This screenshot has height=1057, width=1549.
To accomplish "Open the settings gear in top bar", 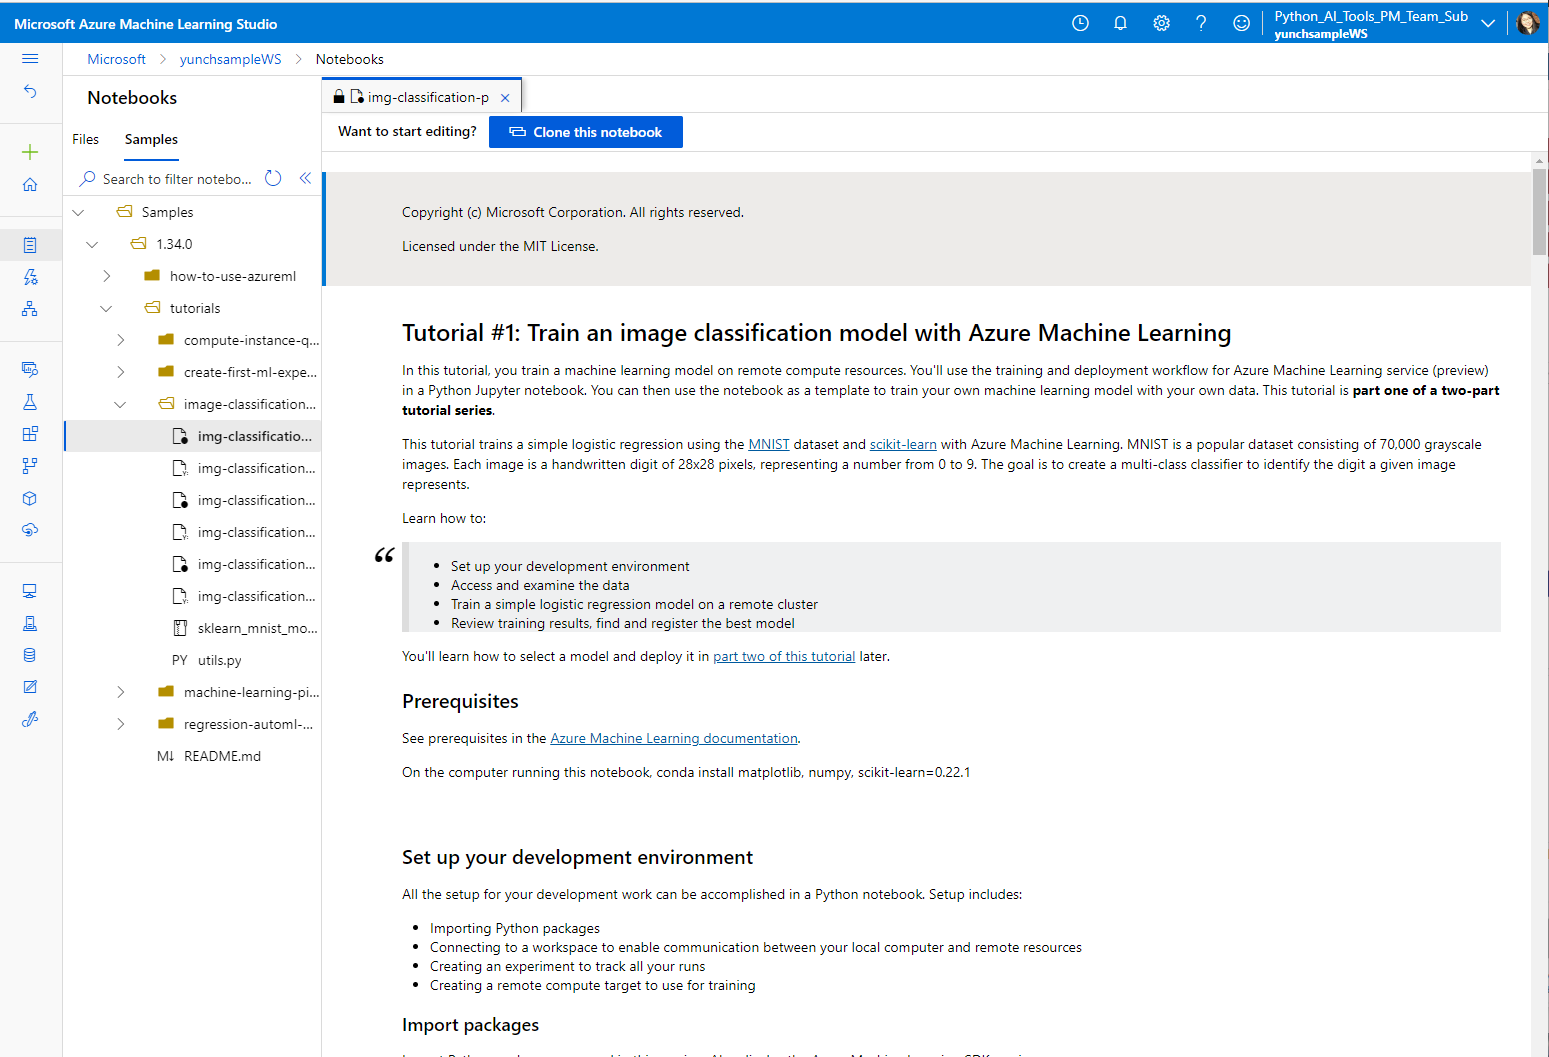I will pyautogui.click(x=1161, y=22).
